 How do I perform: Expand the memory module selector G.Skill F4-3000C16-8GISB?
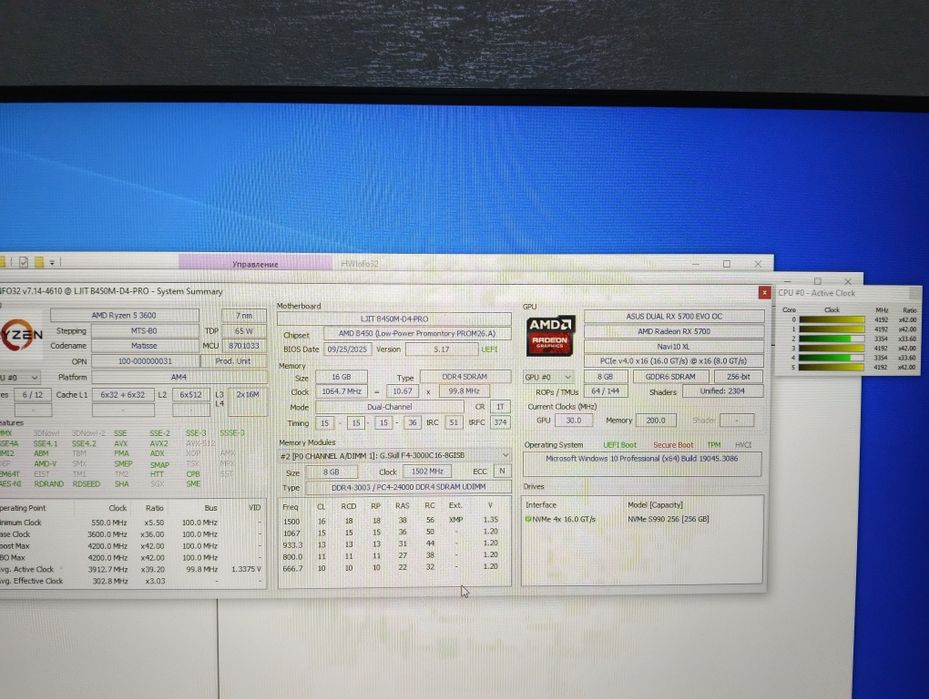(505, 456)
